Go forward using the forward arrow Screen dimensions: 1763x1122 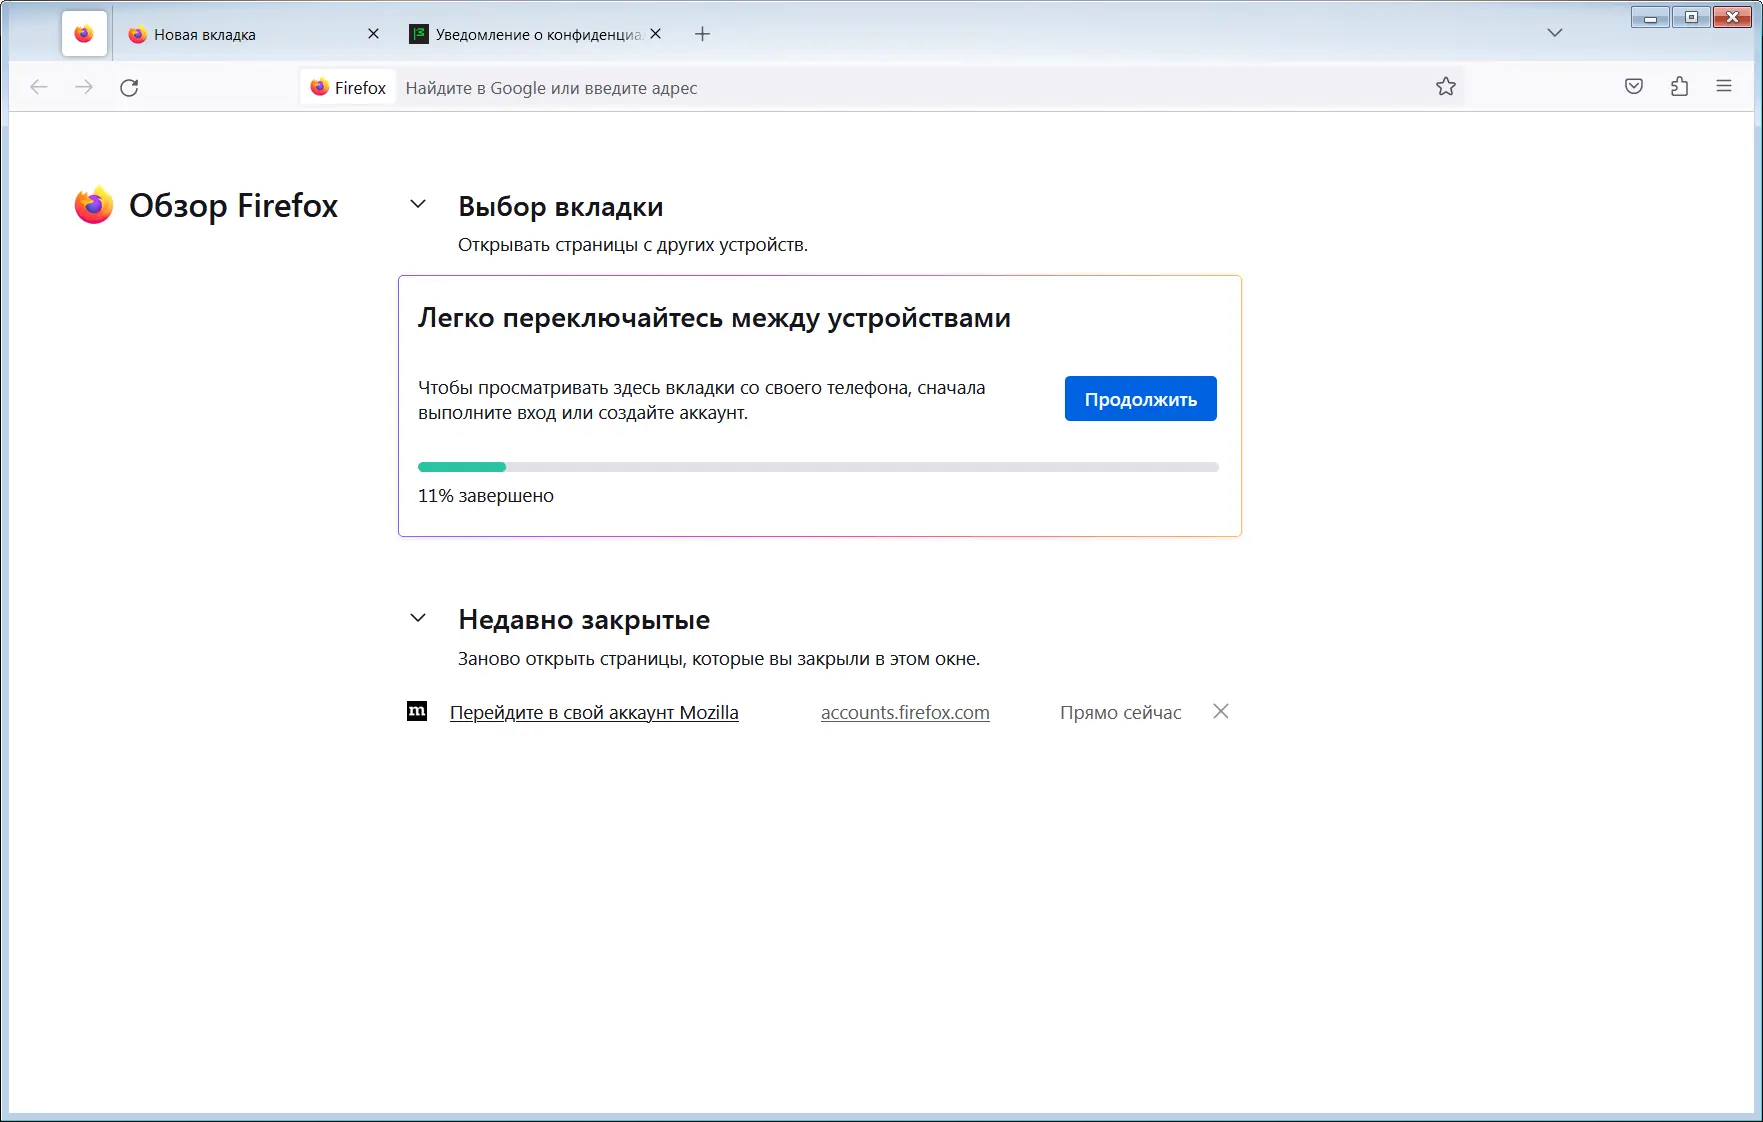coord(84,87)
